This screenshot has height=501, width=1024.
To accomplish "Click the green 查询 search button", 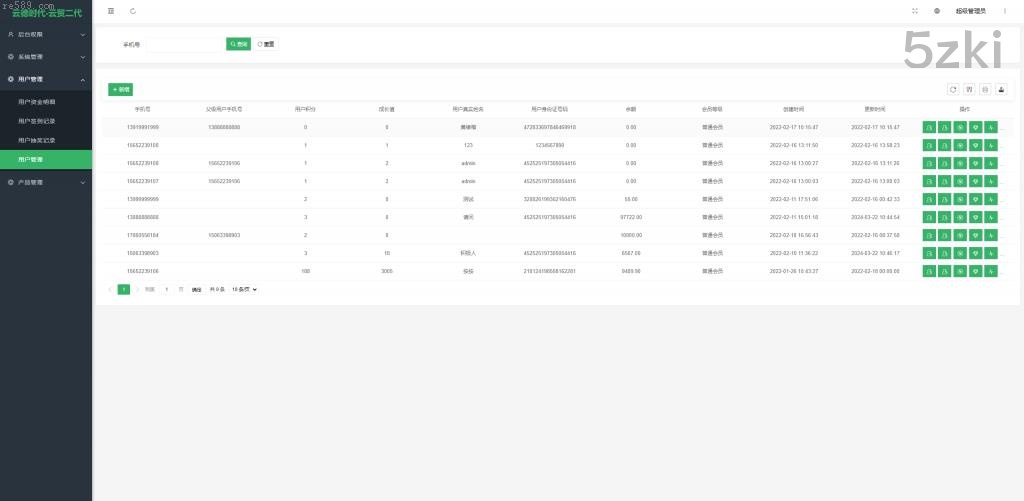I will [x=238, y=45].
